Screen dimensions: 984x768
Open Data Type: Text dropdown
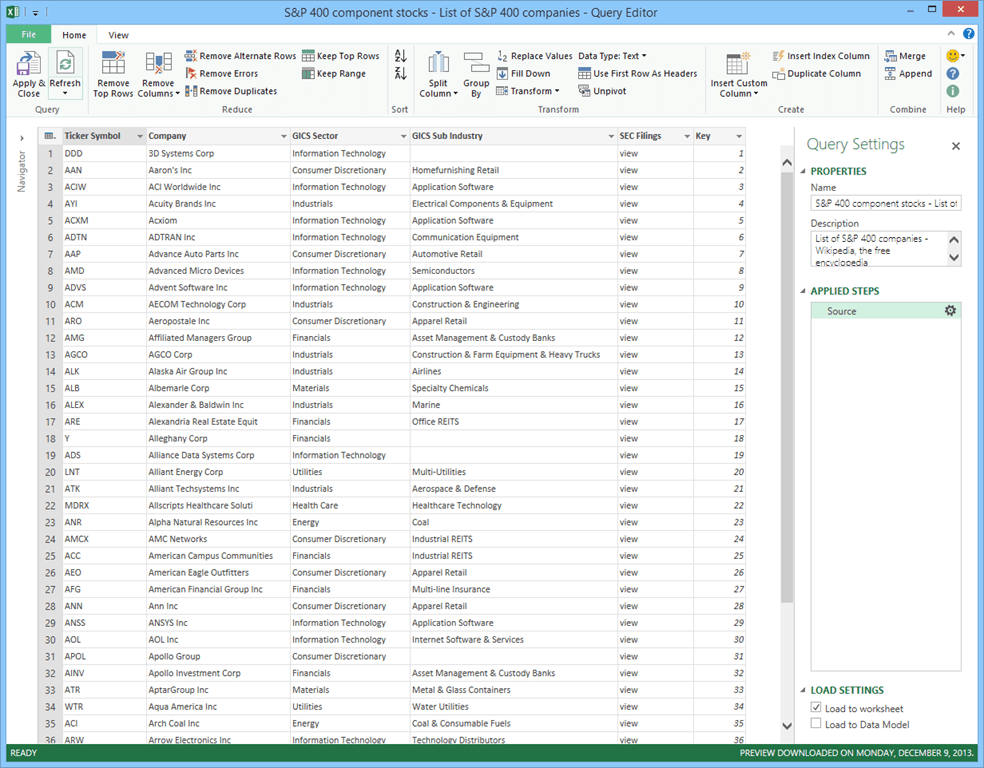tap(612, 56)
